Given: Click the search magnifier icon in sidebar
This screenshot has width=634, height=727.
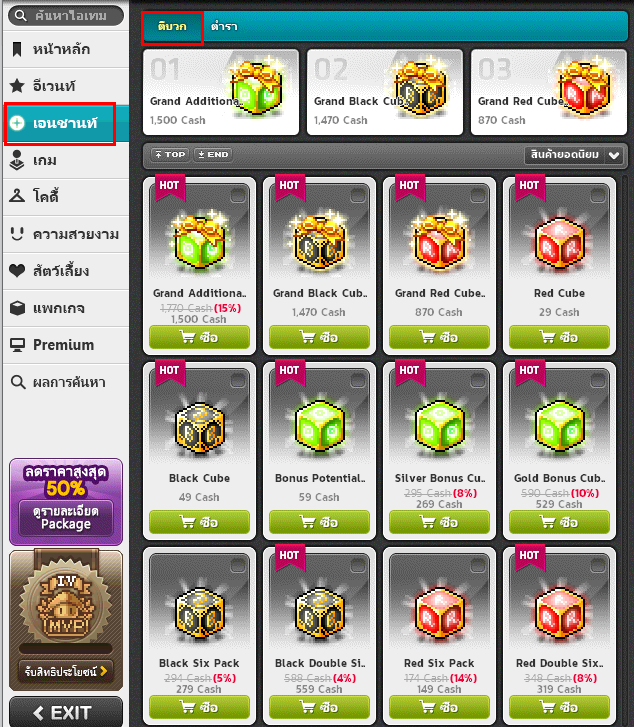Looking at the screenshot, I should [21, 15].
